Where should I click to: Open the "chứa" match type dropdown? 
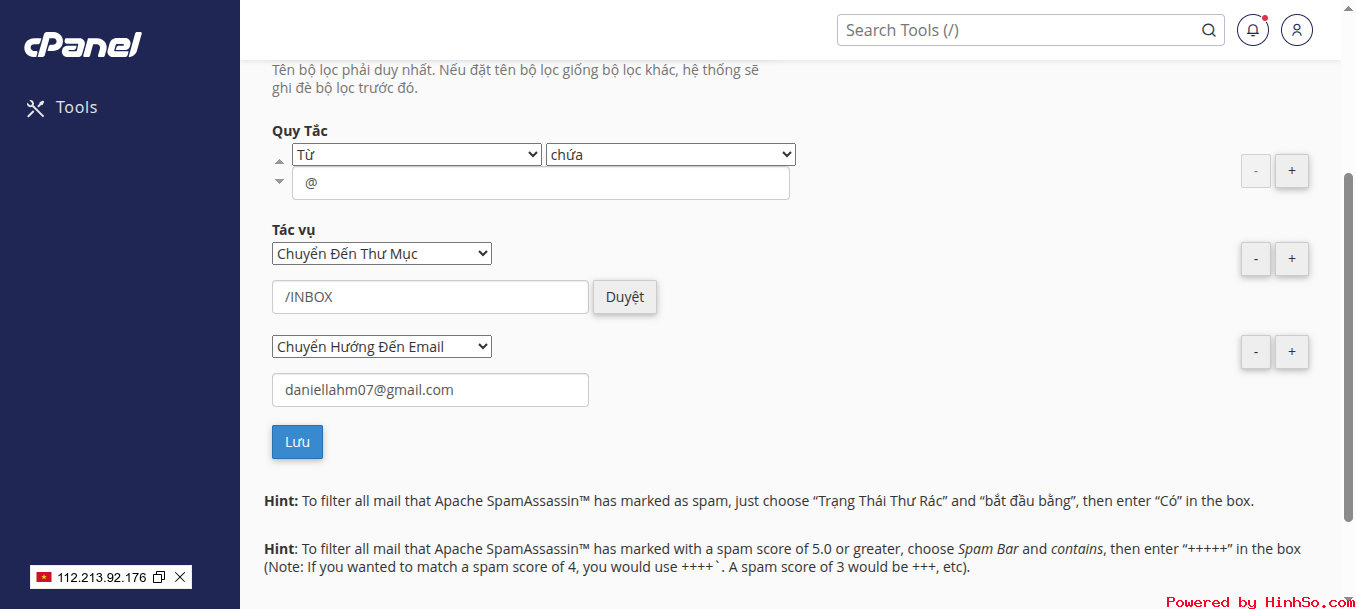671,155
